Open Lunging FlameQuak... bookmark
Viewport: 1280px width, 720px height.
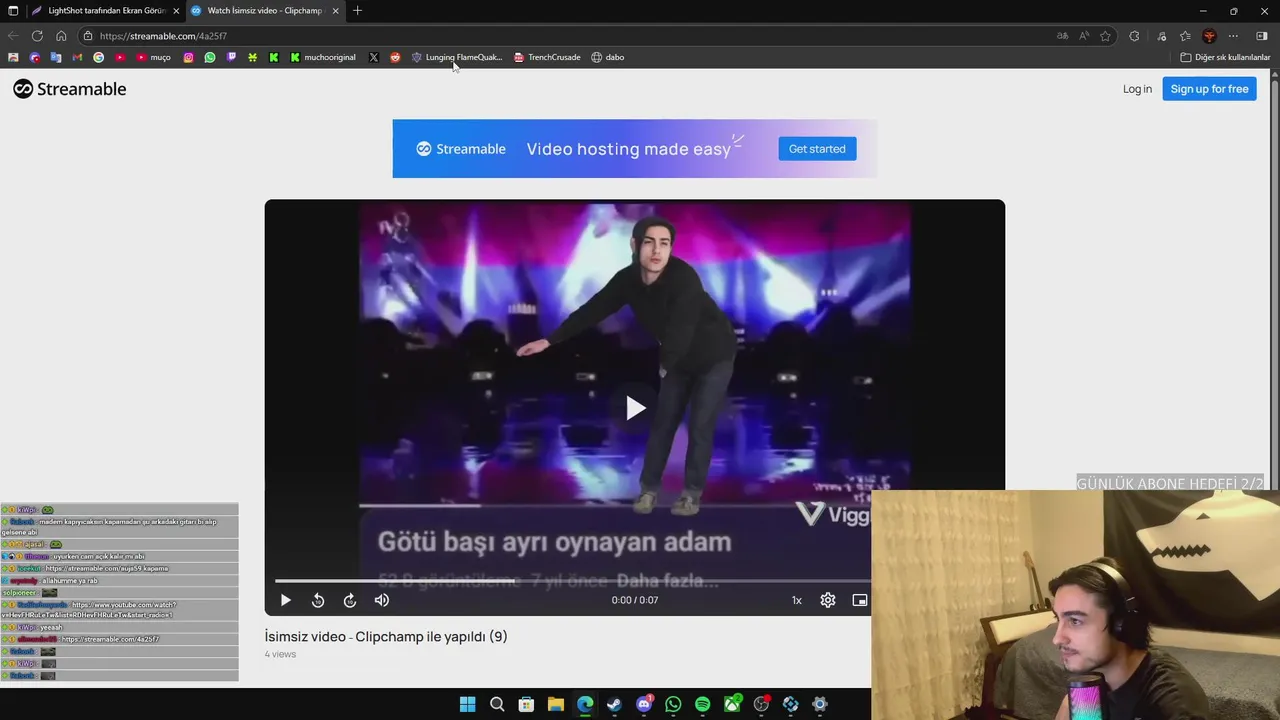456,57
